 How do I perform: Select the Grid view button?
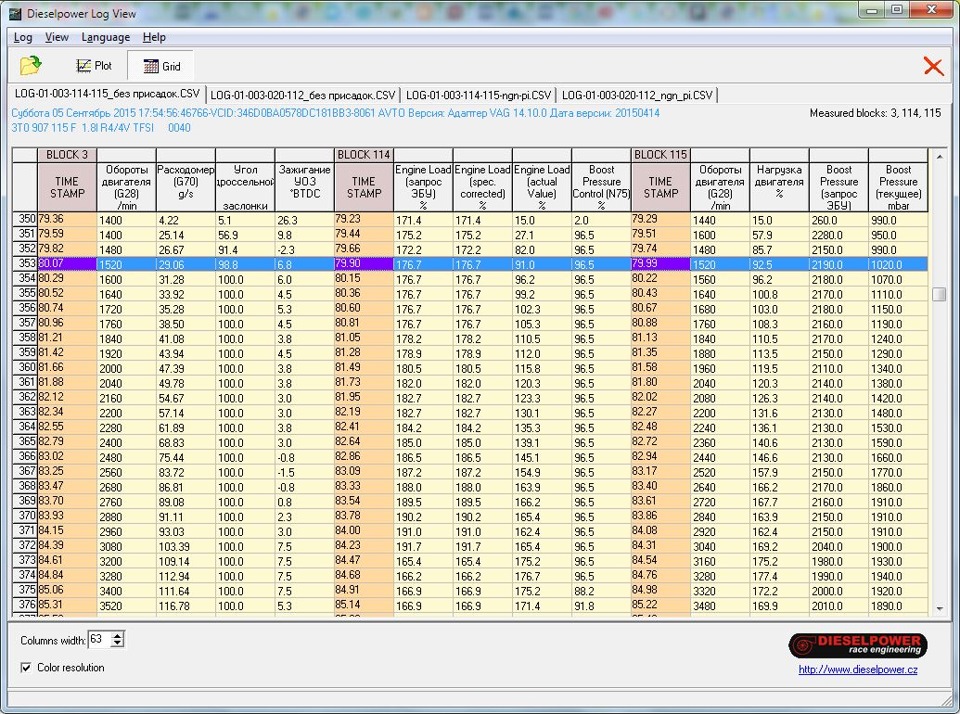tap(161, 66)
